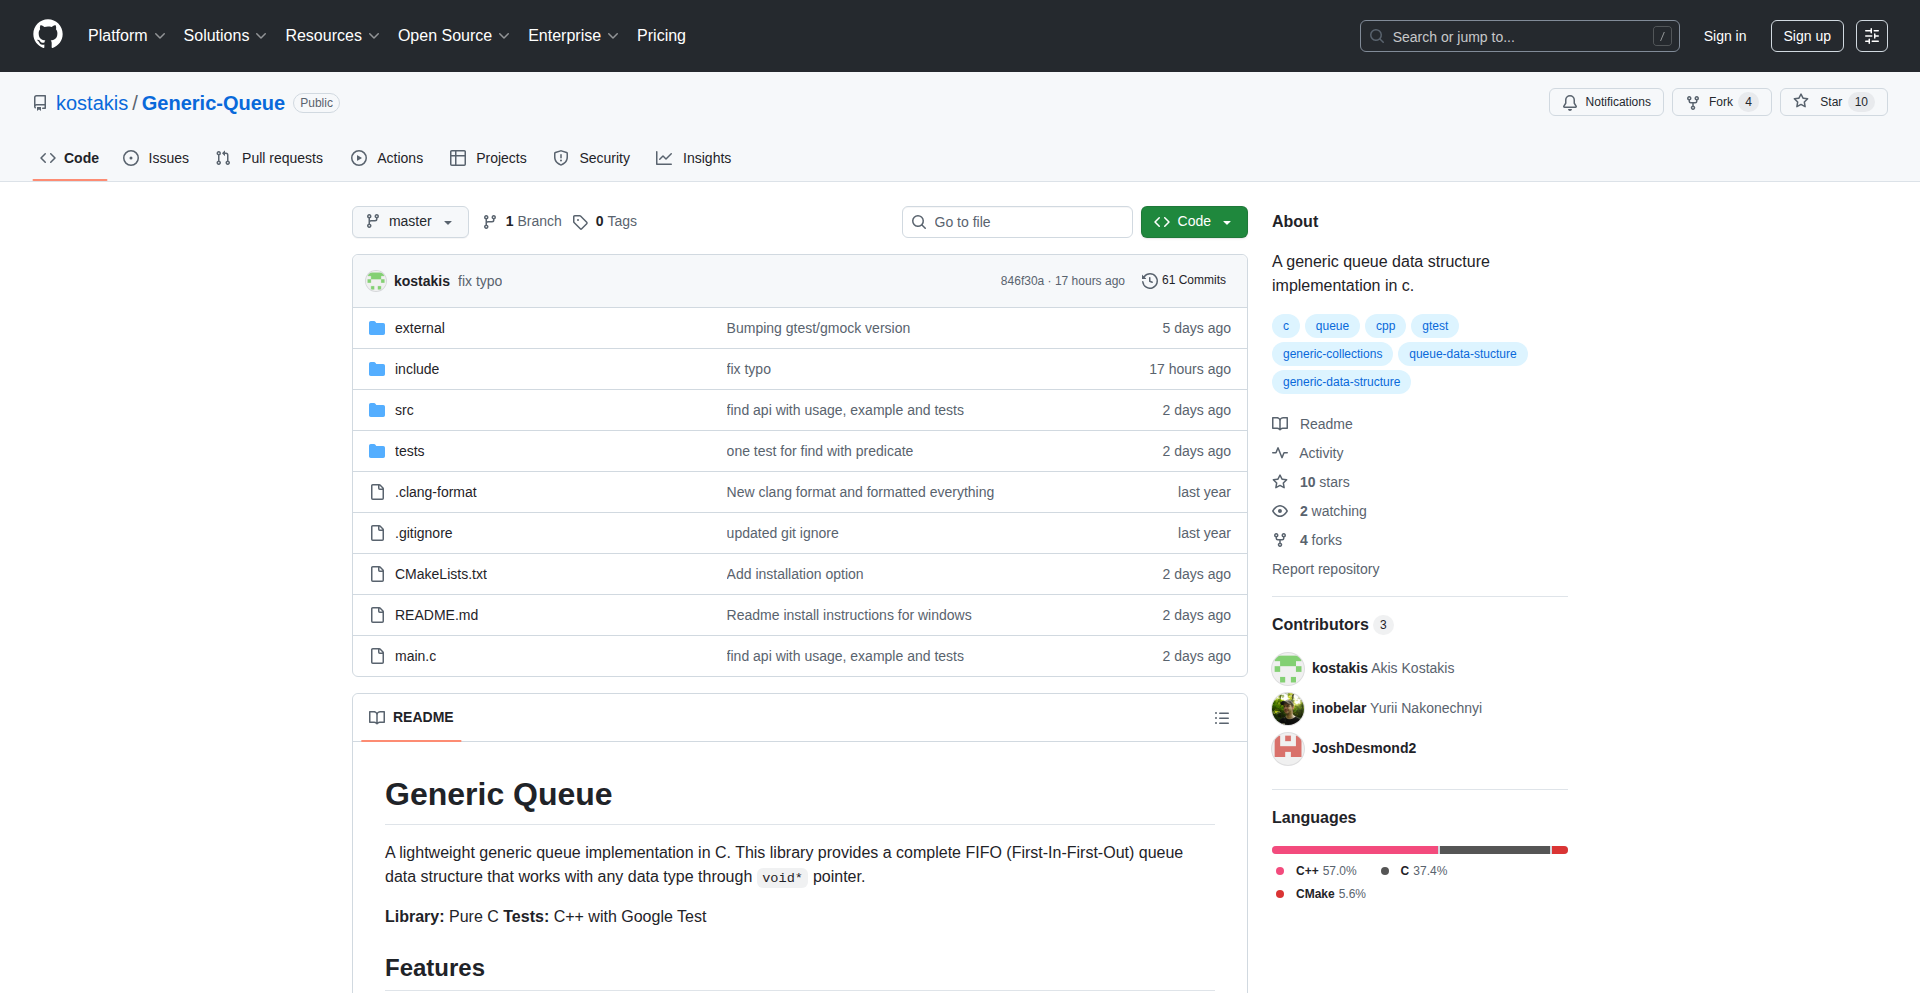Click the commit history clock icon
The image size is (1920, 993).
pyautogui.click(x=1150, y=281)
